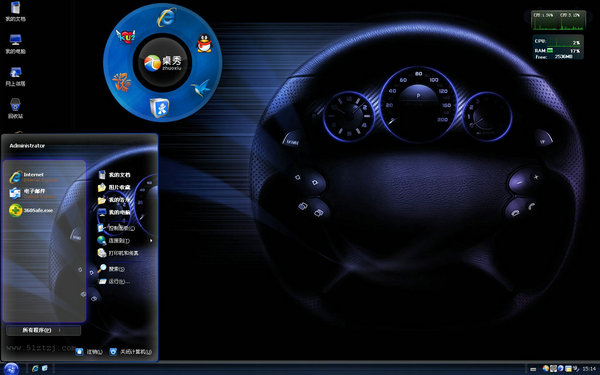Screen dimensions: 600x375
Task: Expand All Programs (所有程序) in the start menu
Action: pyautogui.click(x=43, y=330)
